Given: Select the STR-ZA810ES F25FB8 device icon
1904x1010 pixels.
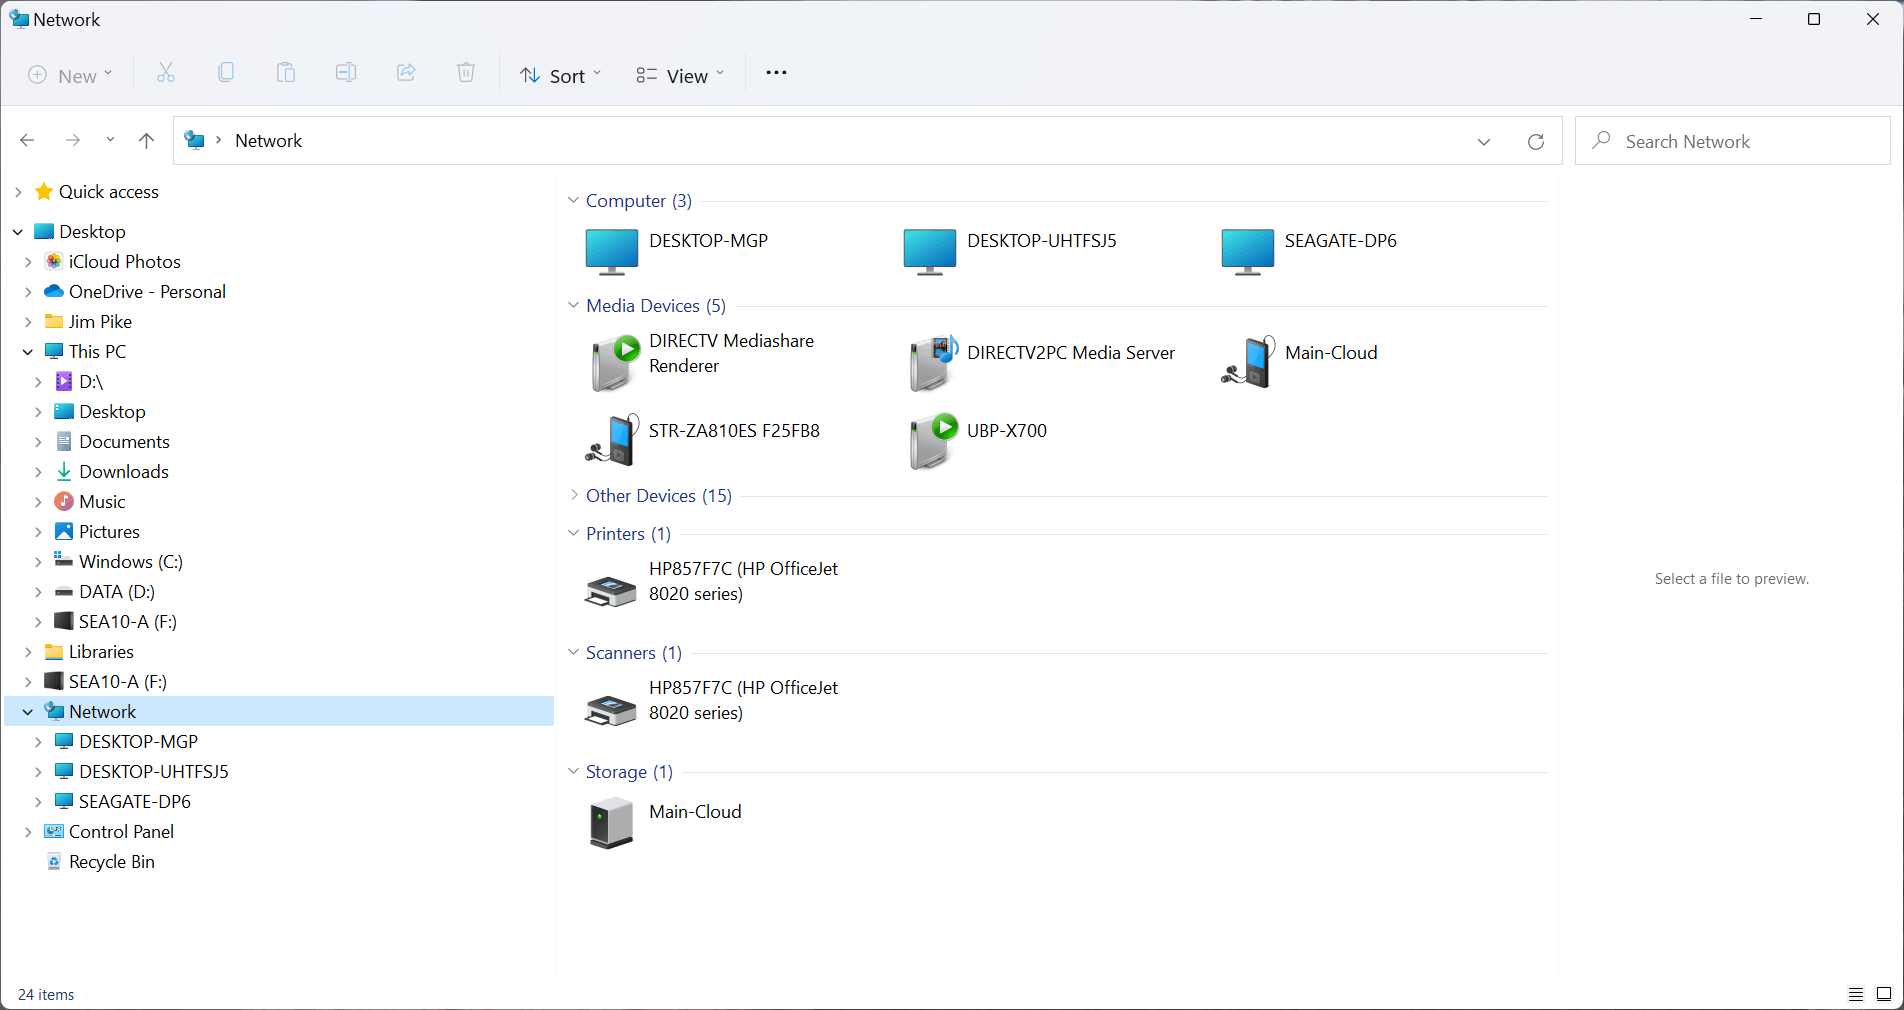Looking at the screenshot, I should point(612,440).
